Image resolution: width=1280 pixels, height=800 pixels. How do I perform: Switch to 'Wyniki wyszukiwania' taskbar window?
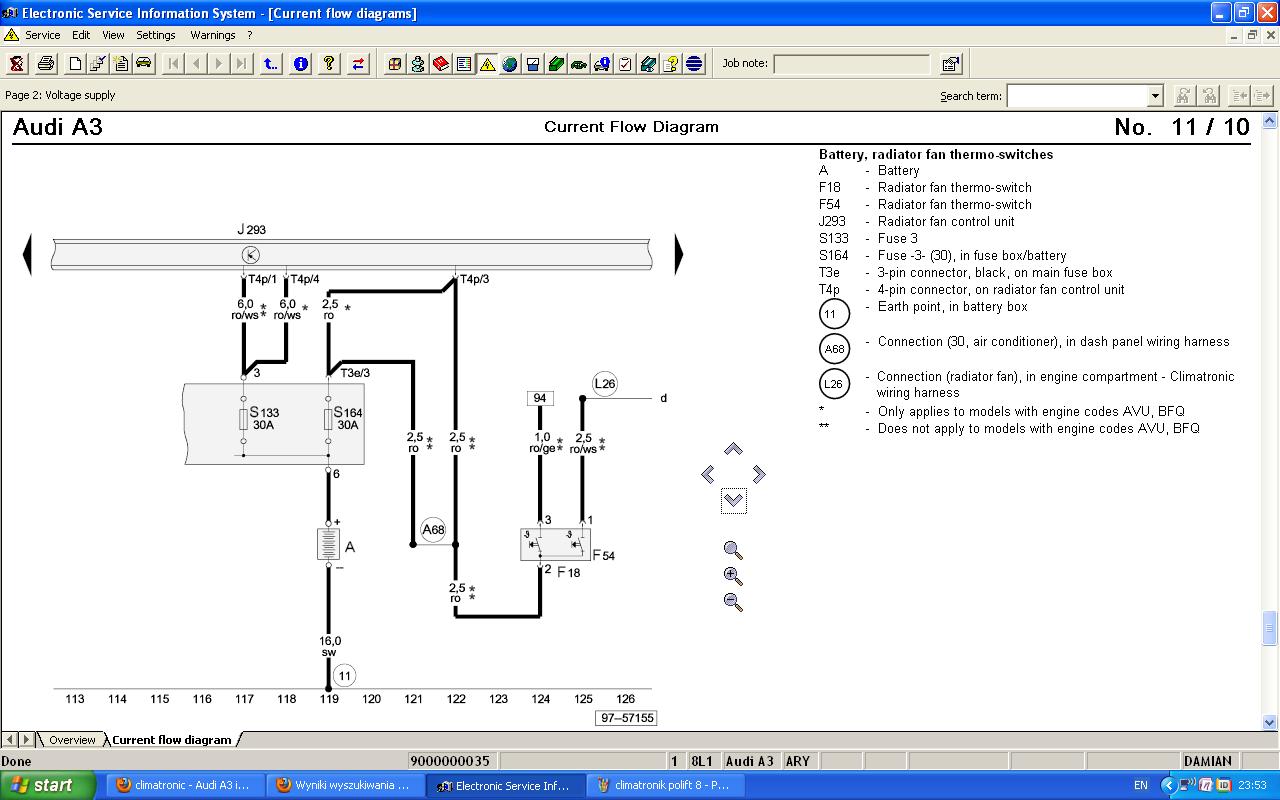[x=343, y=785]
